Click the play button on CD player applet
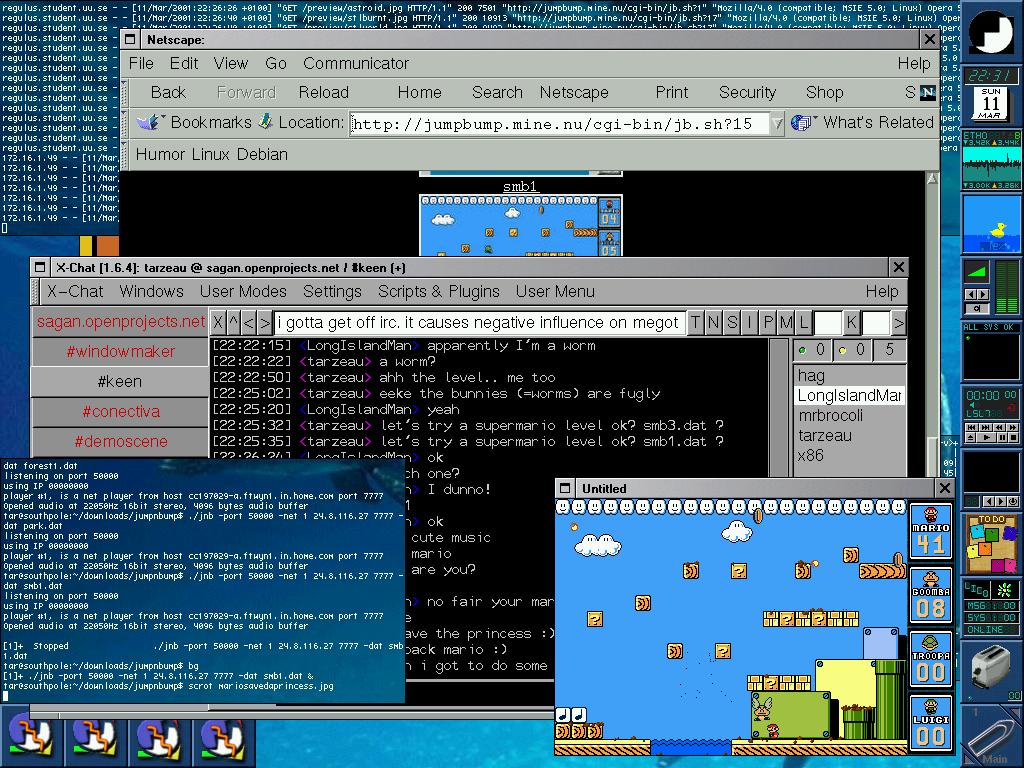Viewport: 1024px width, 768px height. [x=986, y=437]
